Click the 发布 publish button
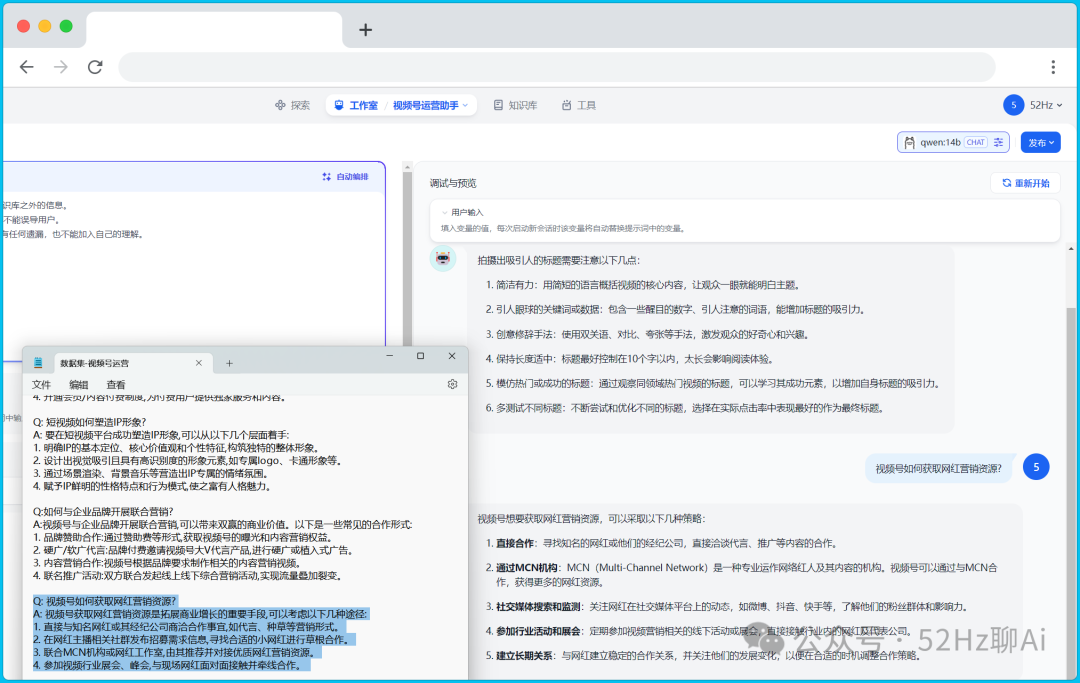 (1040, 143)
